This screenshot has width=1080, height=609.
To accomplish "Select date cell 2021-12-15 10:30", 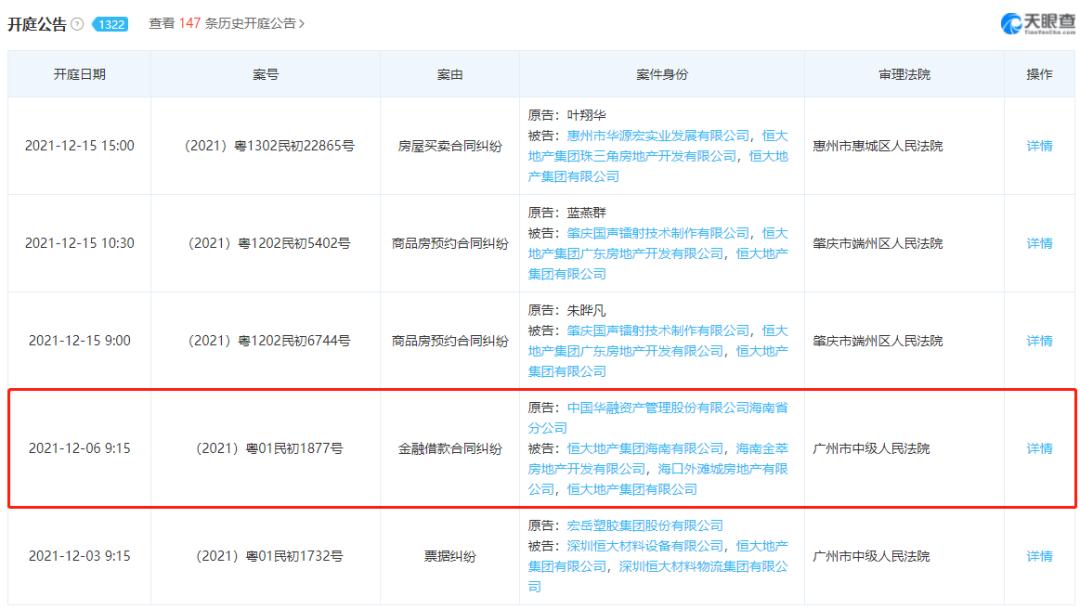I will tap(79, 243).
